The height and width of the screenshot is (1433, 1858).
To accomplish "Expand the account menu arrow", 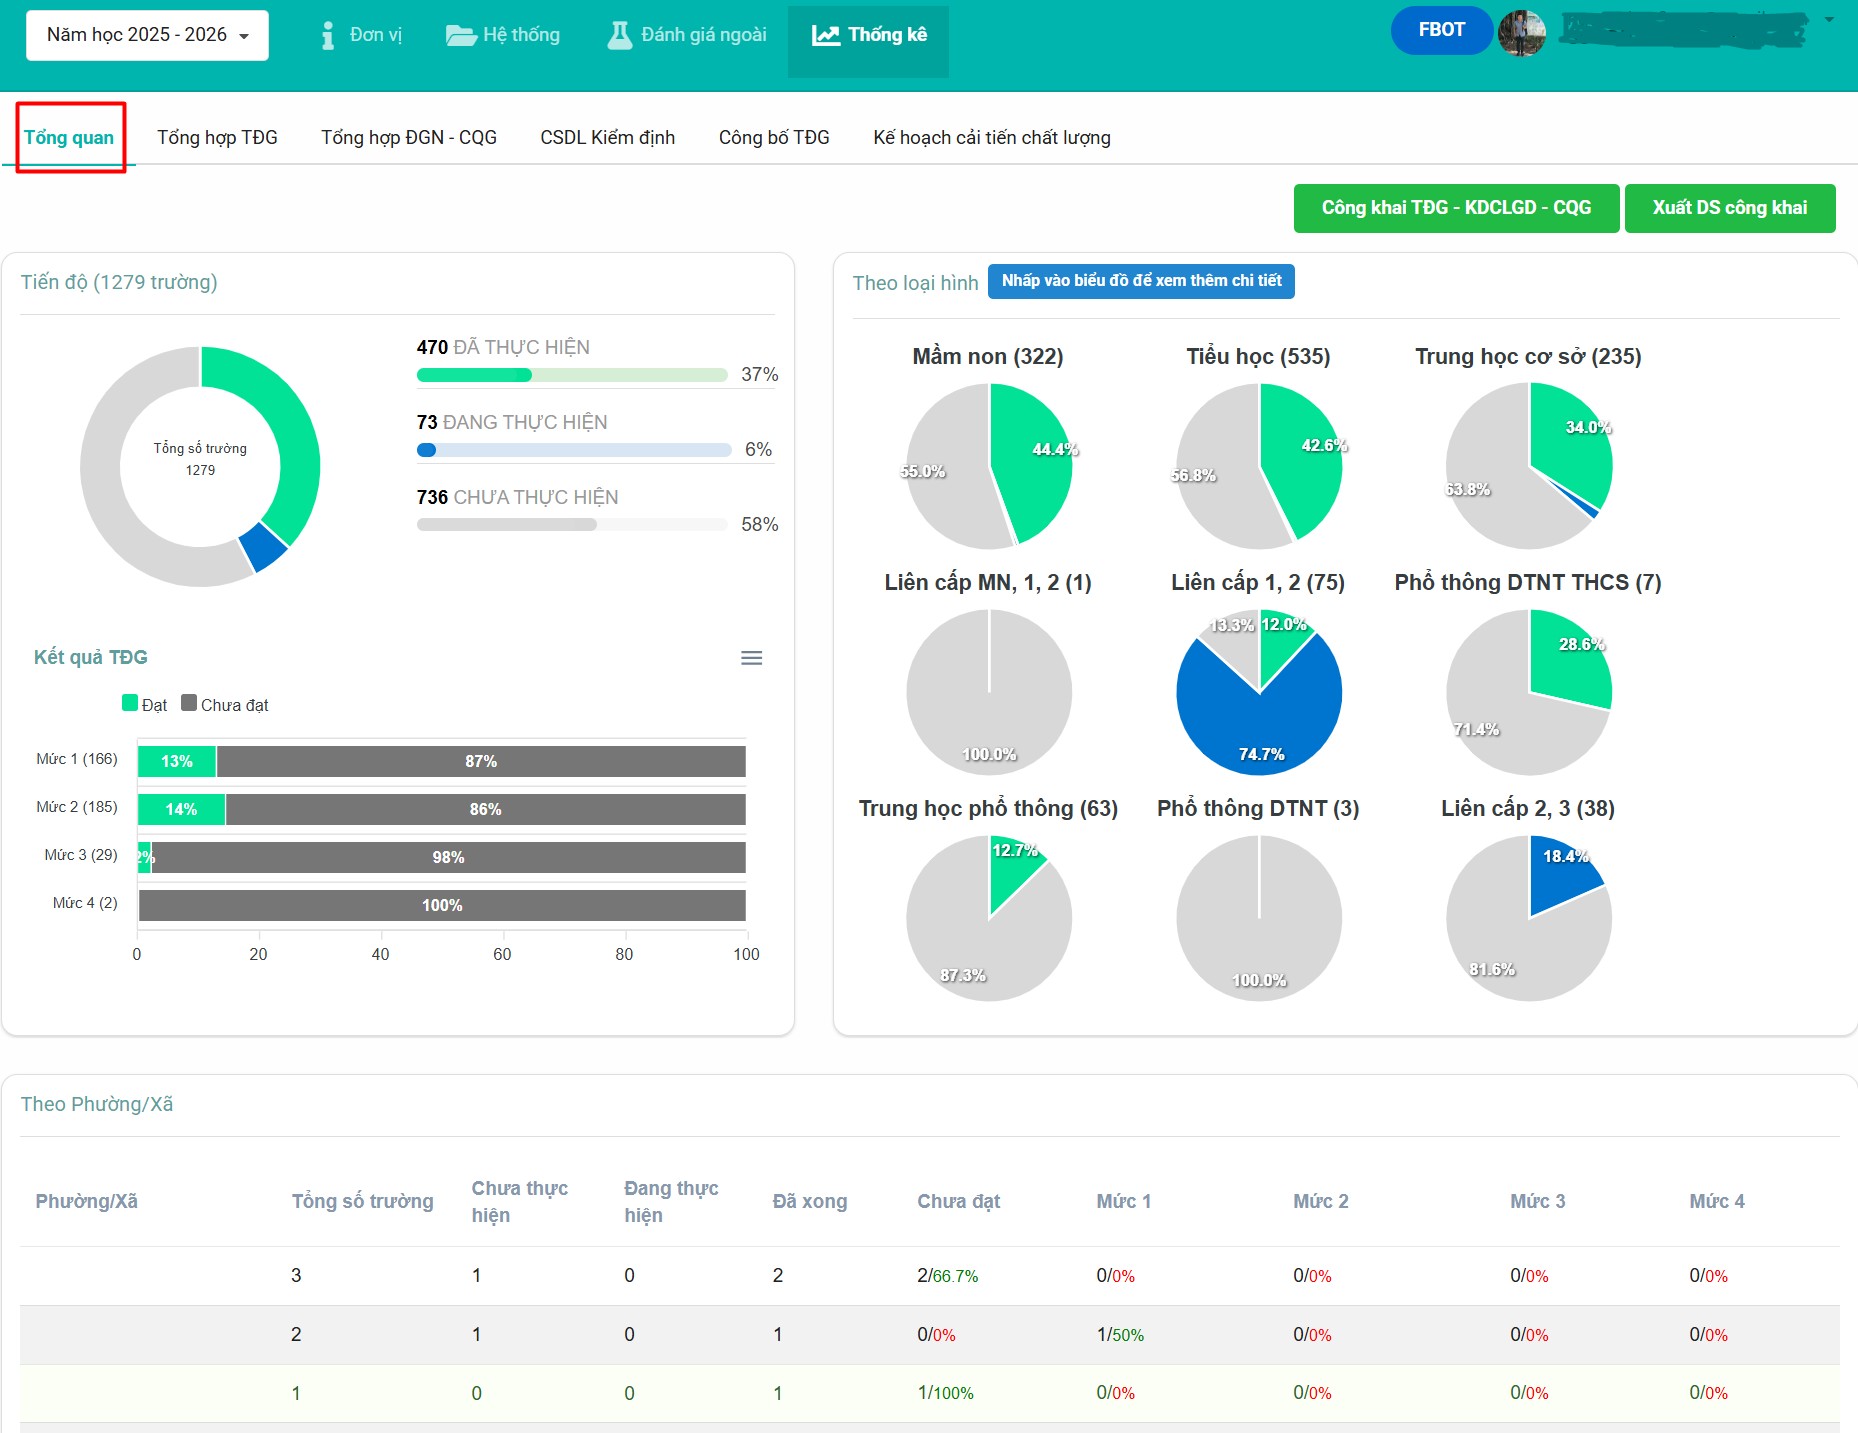I will (1829, 20).
